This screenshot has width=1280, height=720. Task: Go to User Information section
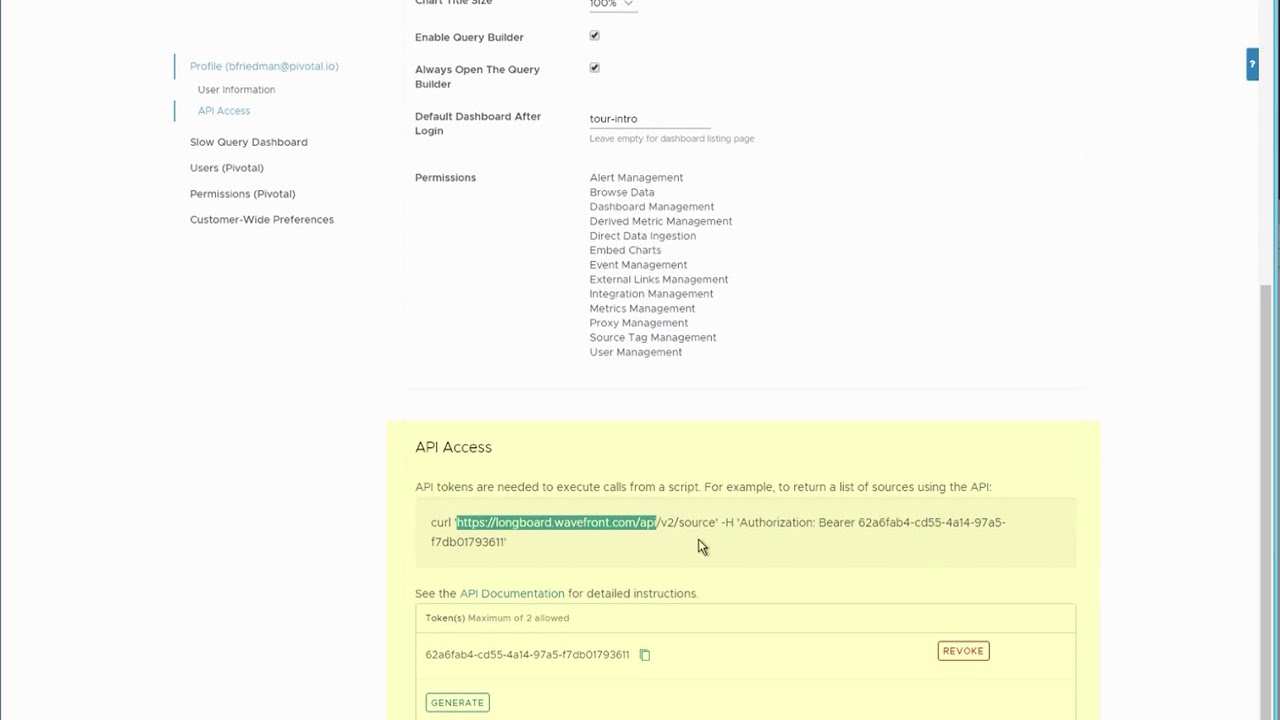pyautogui.click(x=236, y=90)
